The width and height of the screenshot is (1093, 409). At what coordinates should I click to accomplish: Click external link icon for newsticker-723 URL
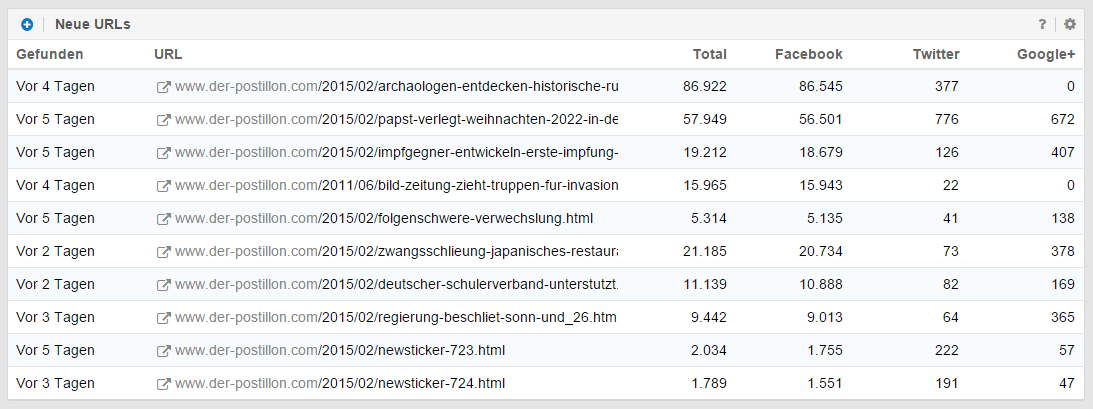coord(163,351)
